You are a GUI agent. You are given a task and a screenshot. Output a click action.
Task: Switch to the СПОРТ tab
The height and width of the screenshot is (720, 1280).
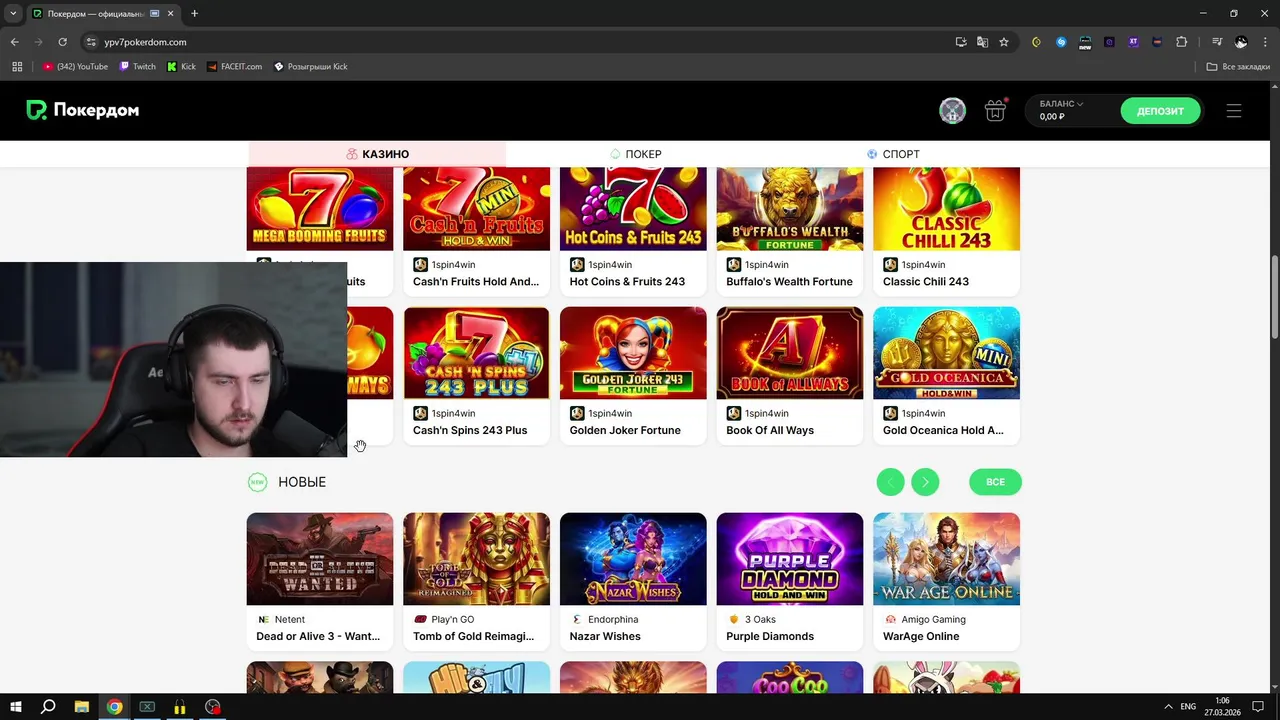893,154
